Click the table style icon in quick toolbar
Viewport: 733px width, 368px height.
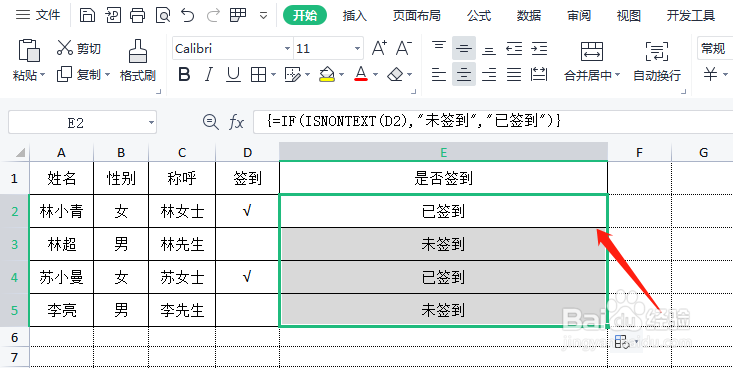click(238, 15)
